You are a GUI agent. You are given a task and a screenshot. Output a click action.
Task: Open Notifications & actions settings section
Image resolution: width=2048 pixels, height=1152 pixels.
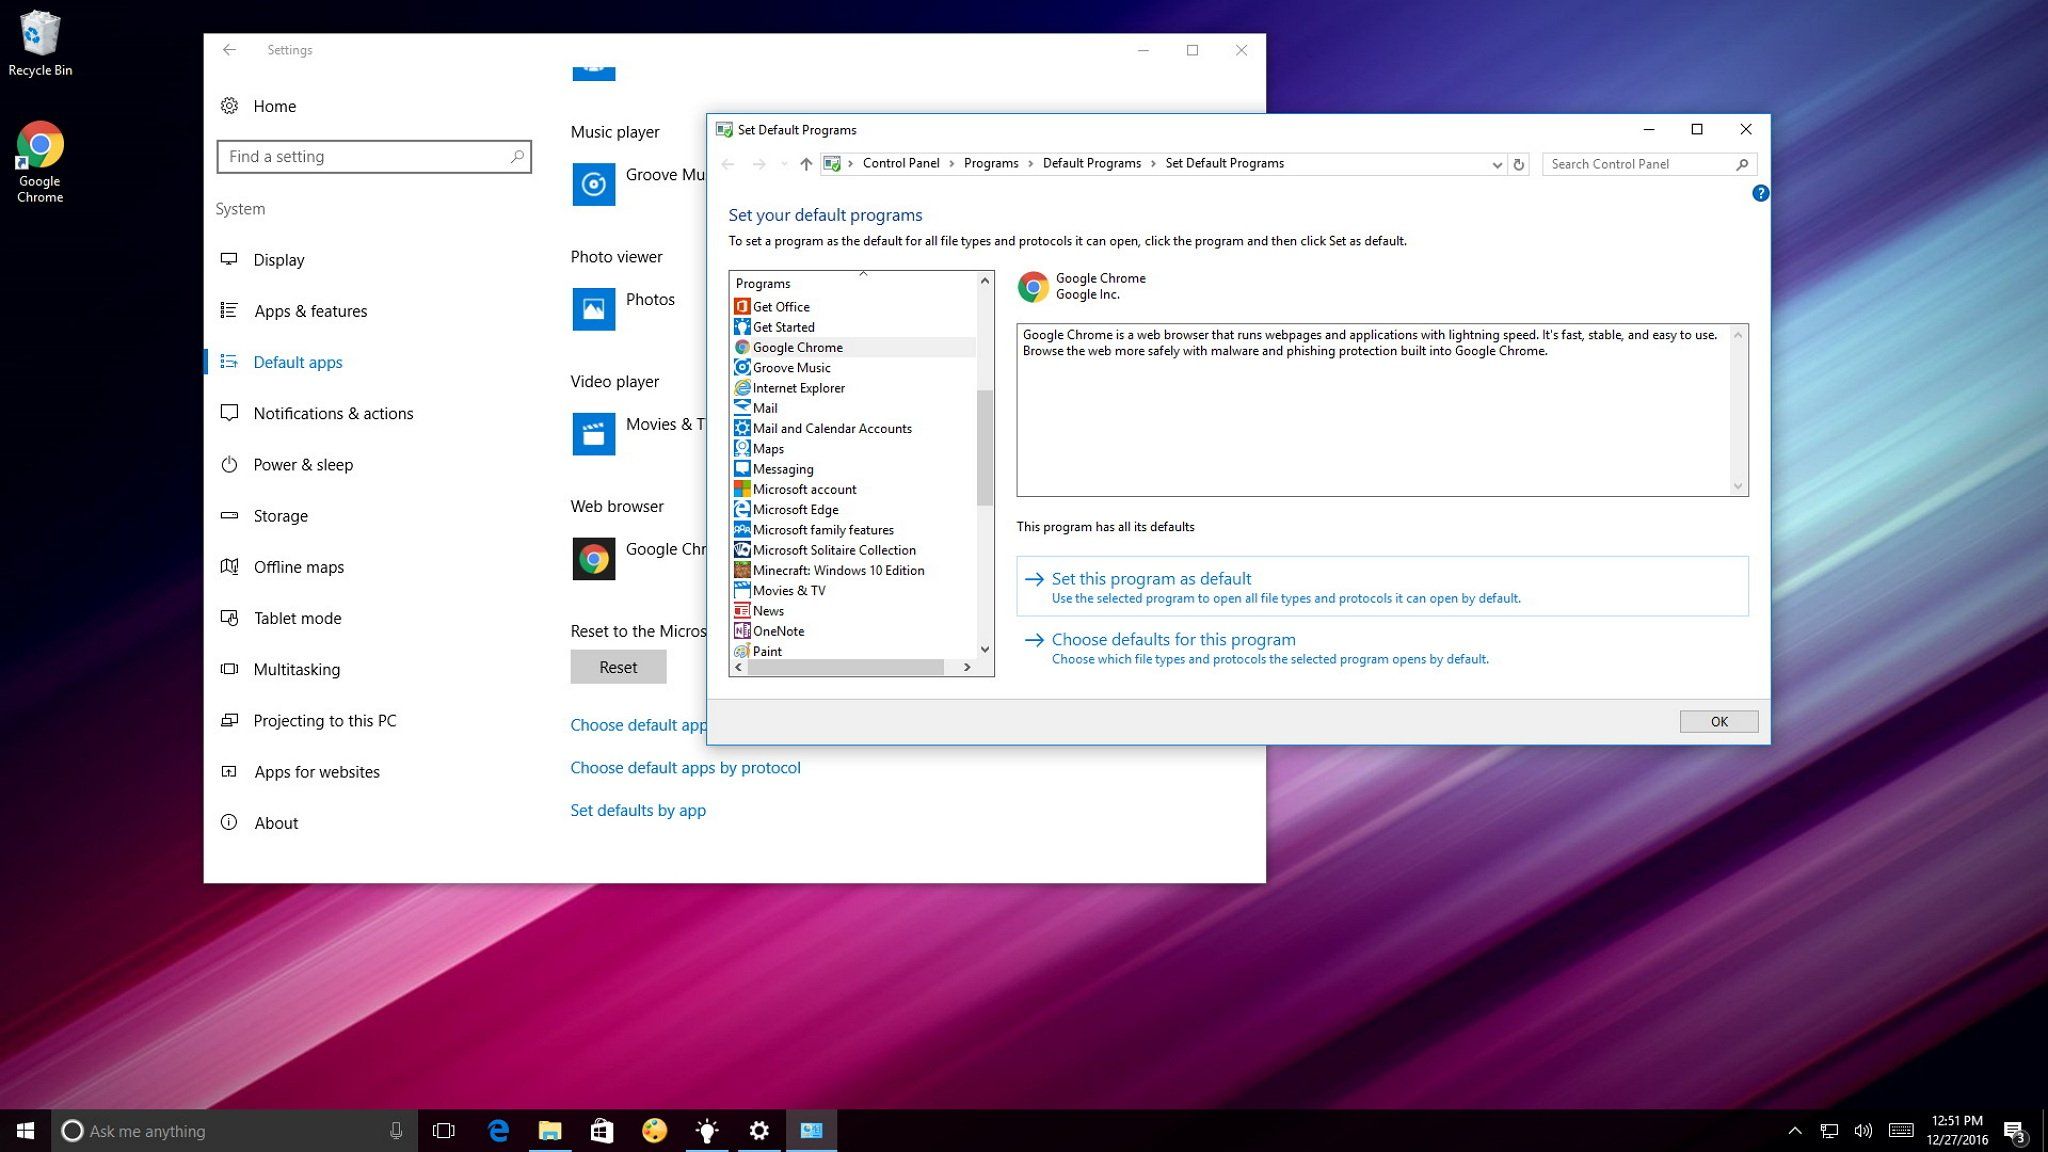point(333,413)
